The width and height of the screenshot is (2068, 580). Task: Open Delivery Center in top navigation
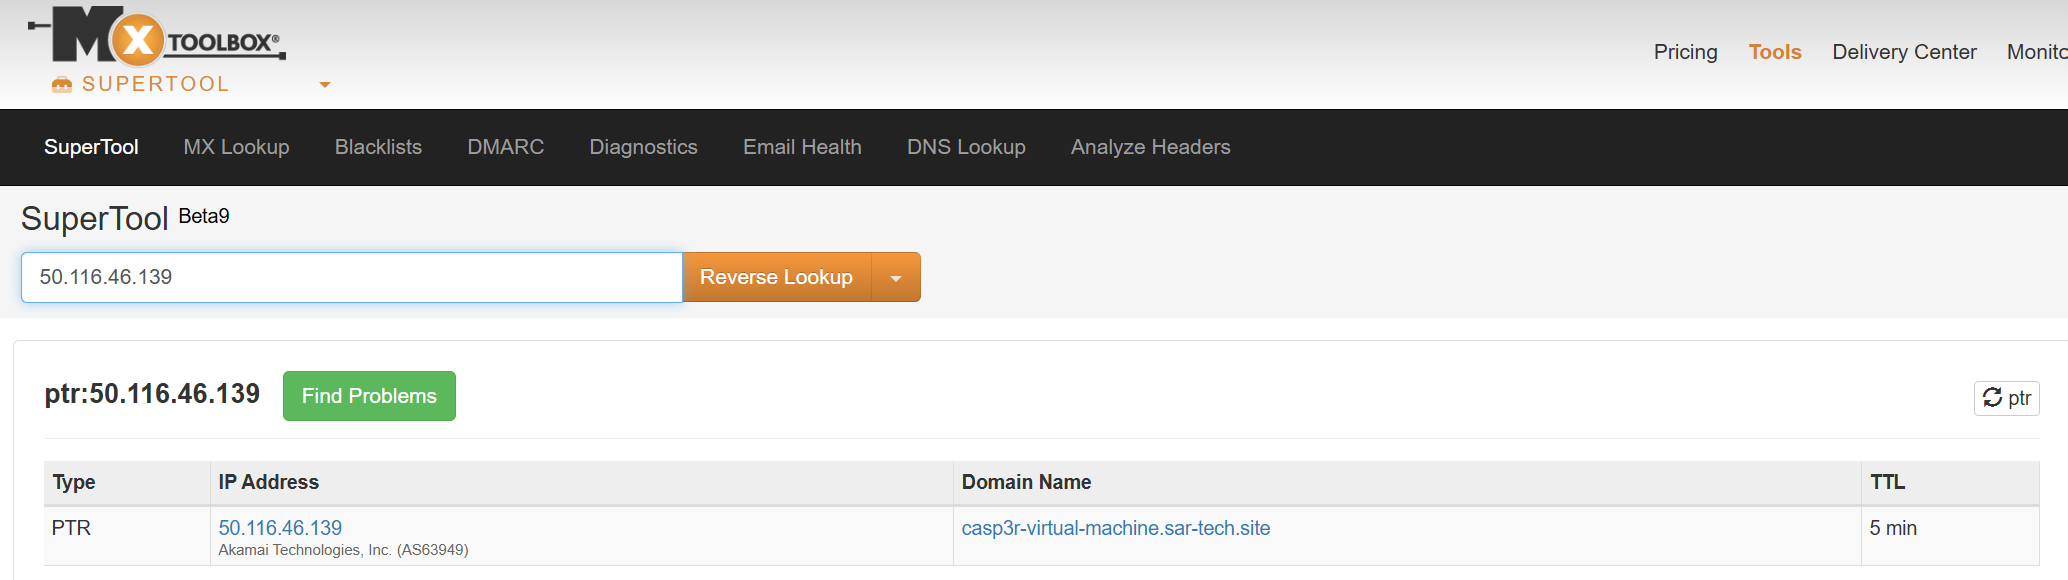click(1904, 52)
